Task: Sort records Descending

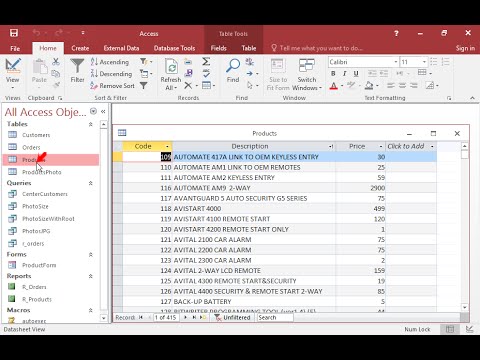Action: click(x=111, y=74)
